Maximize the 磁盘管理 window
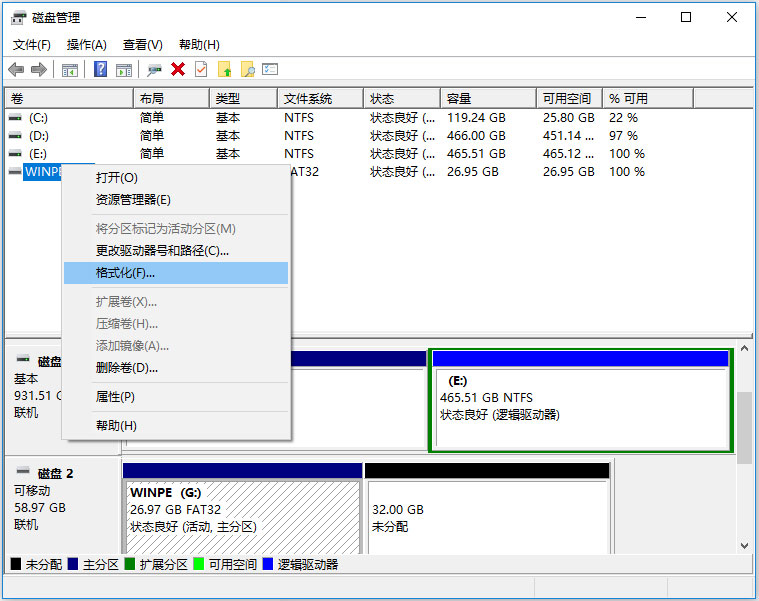759x601 pixels. tap(686, 17)
